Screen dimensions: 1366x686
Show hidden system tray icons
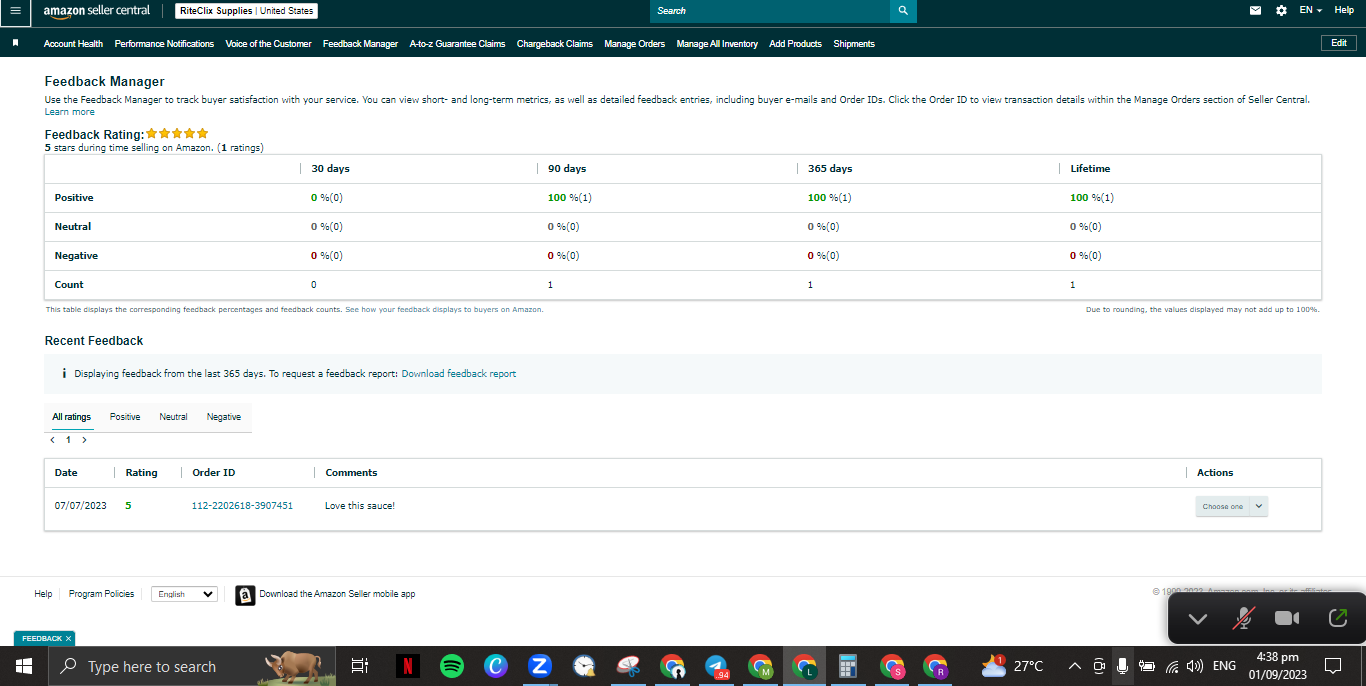pyautogui.click(x=1075, y=666)
